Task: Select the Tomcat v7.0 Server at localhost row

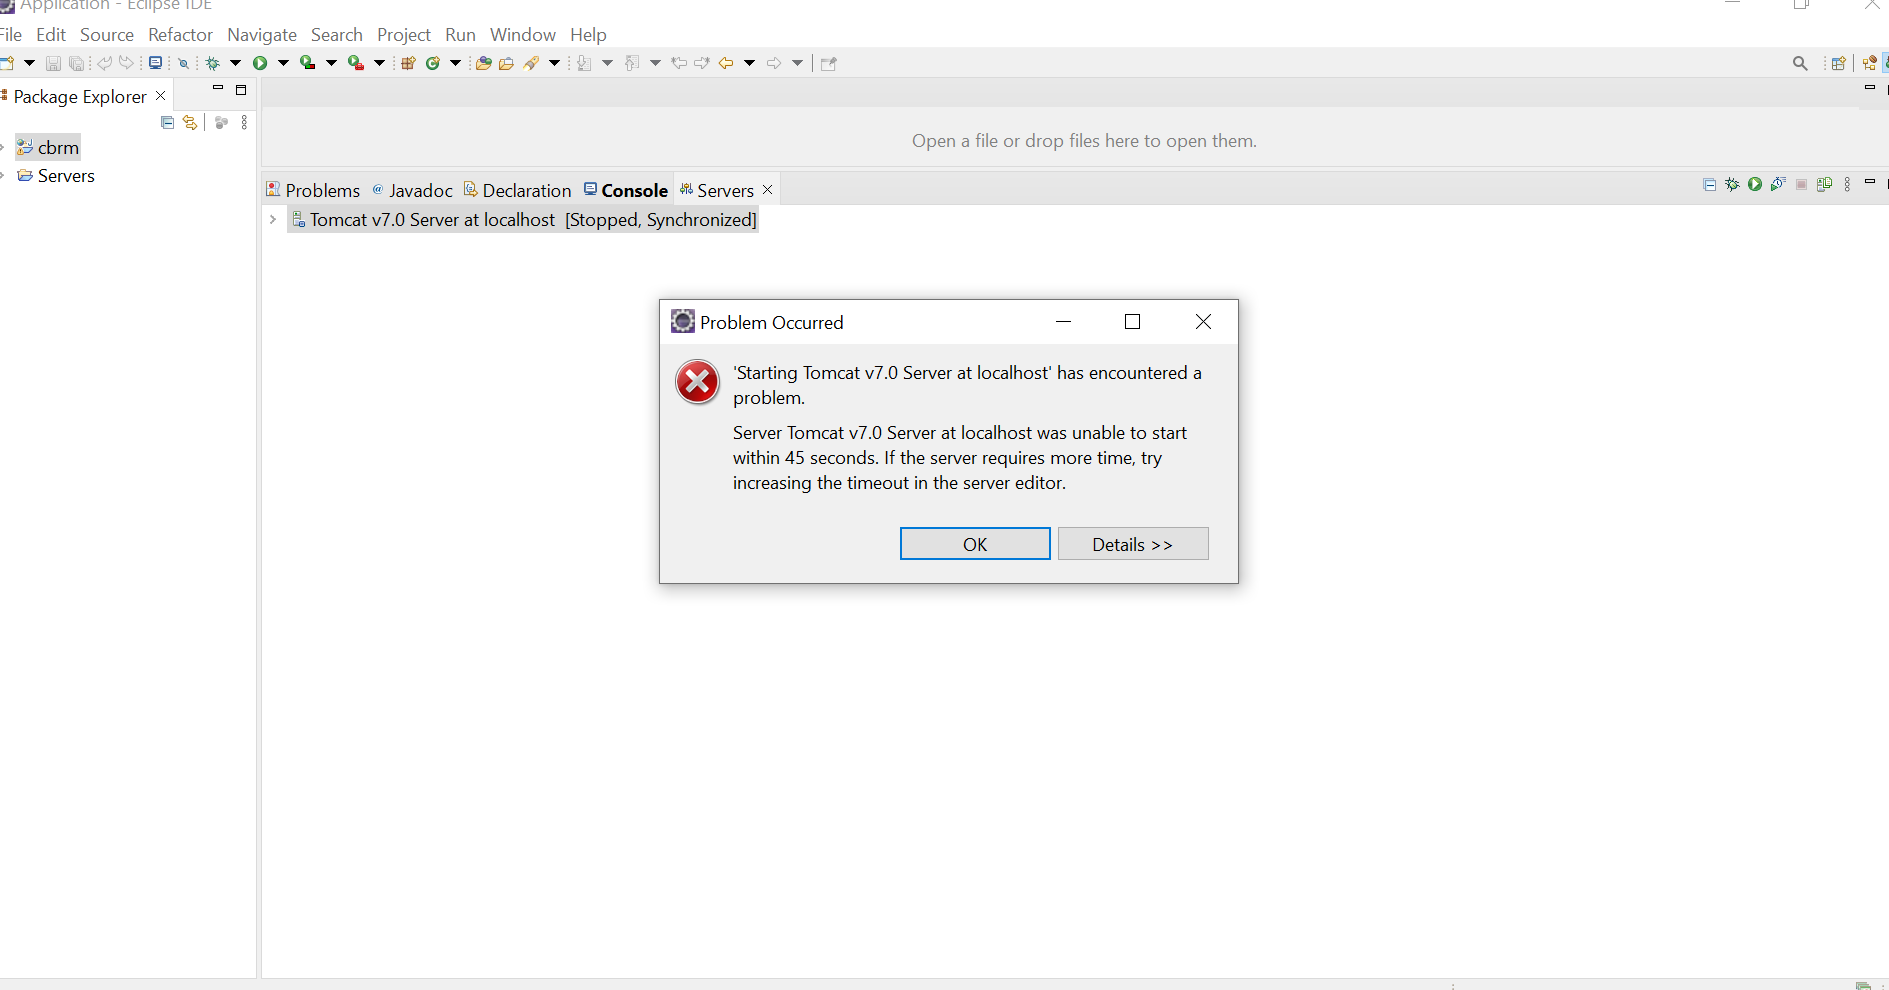Action: pyautogui.click(x=523, y=219)
